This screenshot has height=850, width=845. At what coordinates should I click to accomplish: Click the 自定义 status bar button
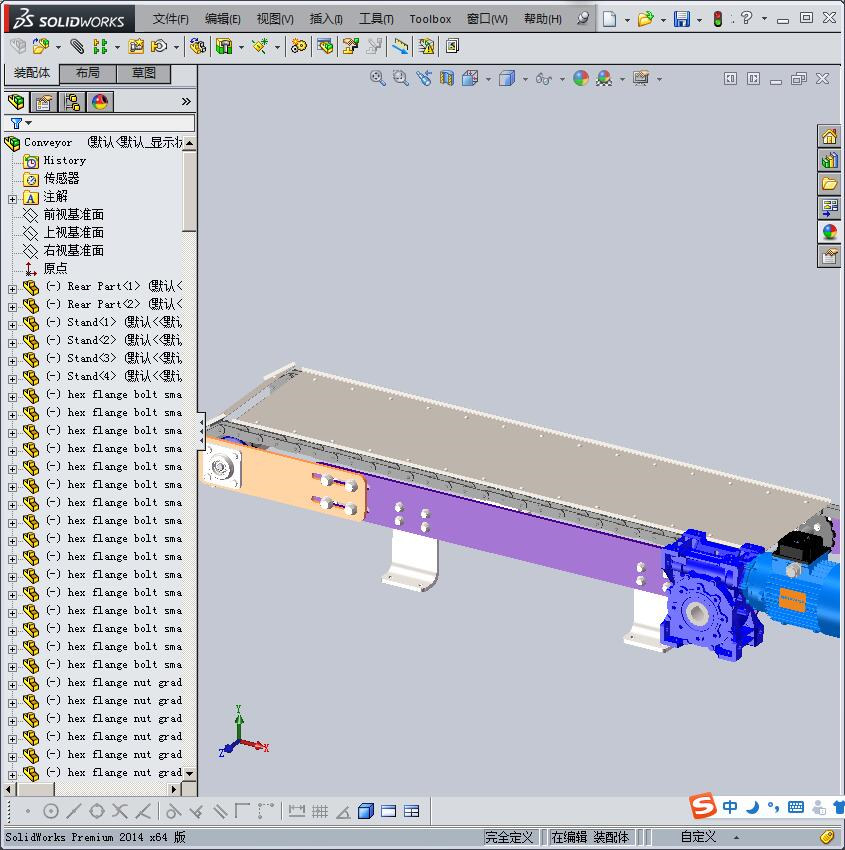click(698, 836)
